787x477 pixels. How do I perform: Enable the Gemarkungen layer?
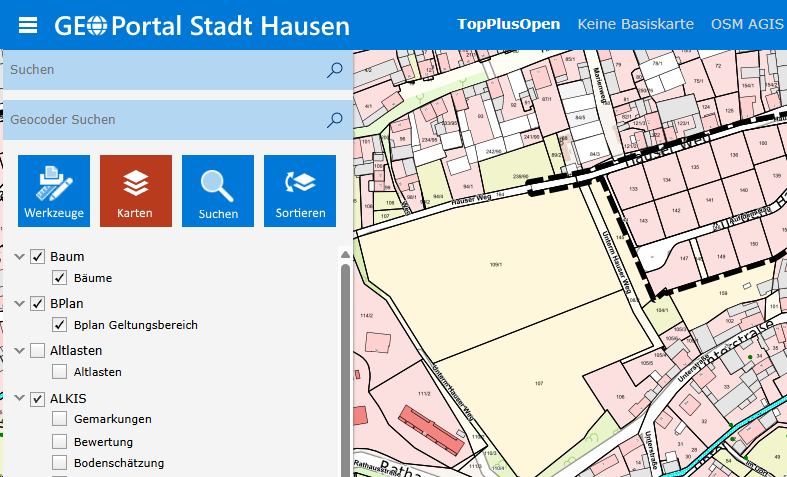[x=59, y=419]
